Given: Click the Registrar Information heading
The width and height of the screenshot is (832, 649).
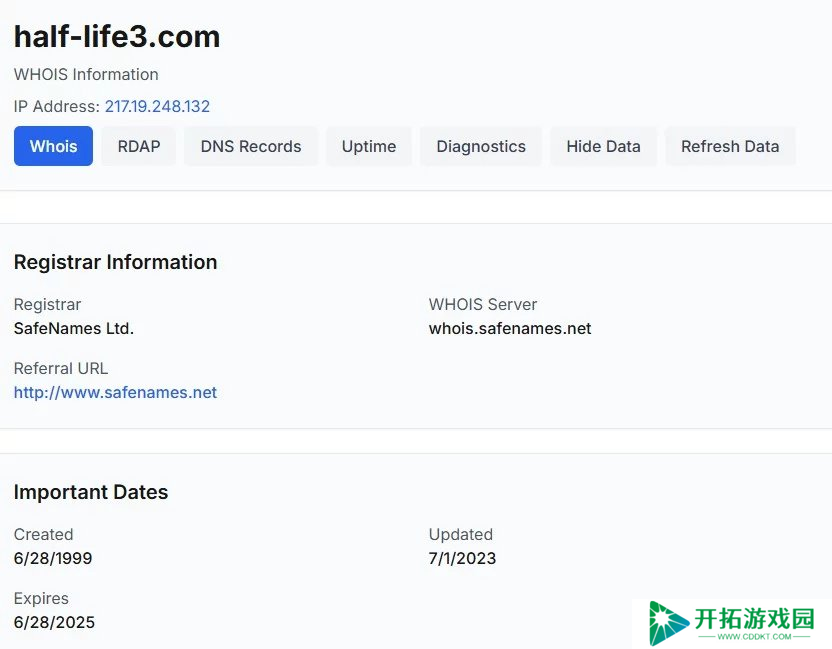Looking at the screenshot, I should click(x=115, y=262).
